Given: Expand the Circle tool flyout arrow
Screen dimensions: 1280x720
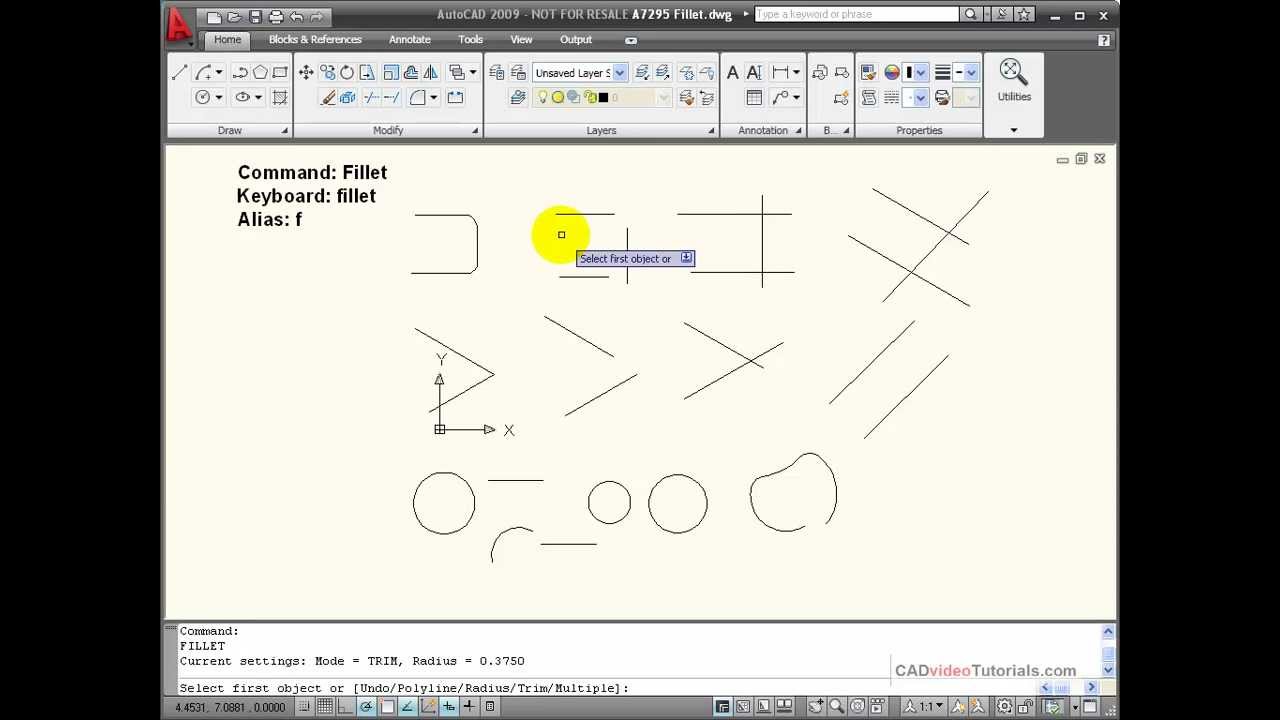Looking at the screenshot, I should pyautogui.click(x=219, y=97).
